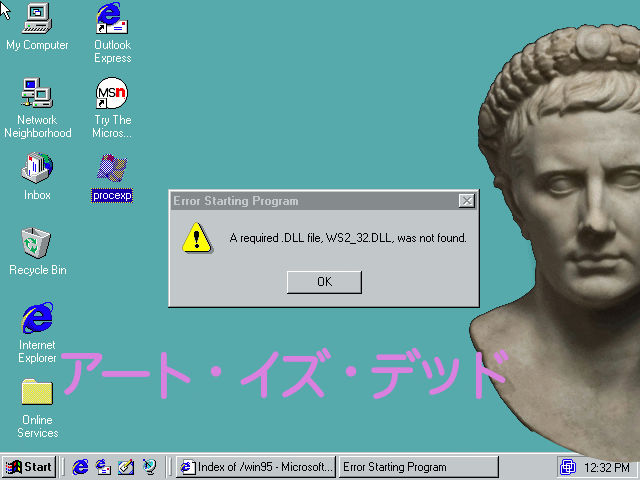
Task: Open My Computer desktop icon
Action: point(37,18)
